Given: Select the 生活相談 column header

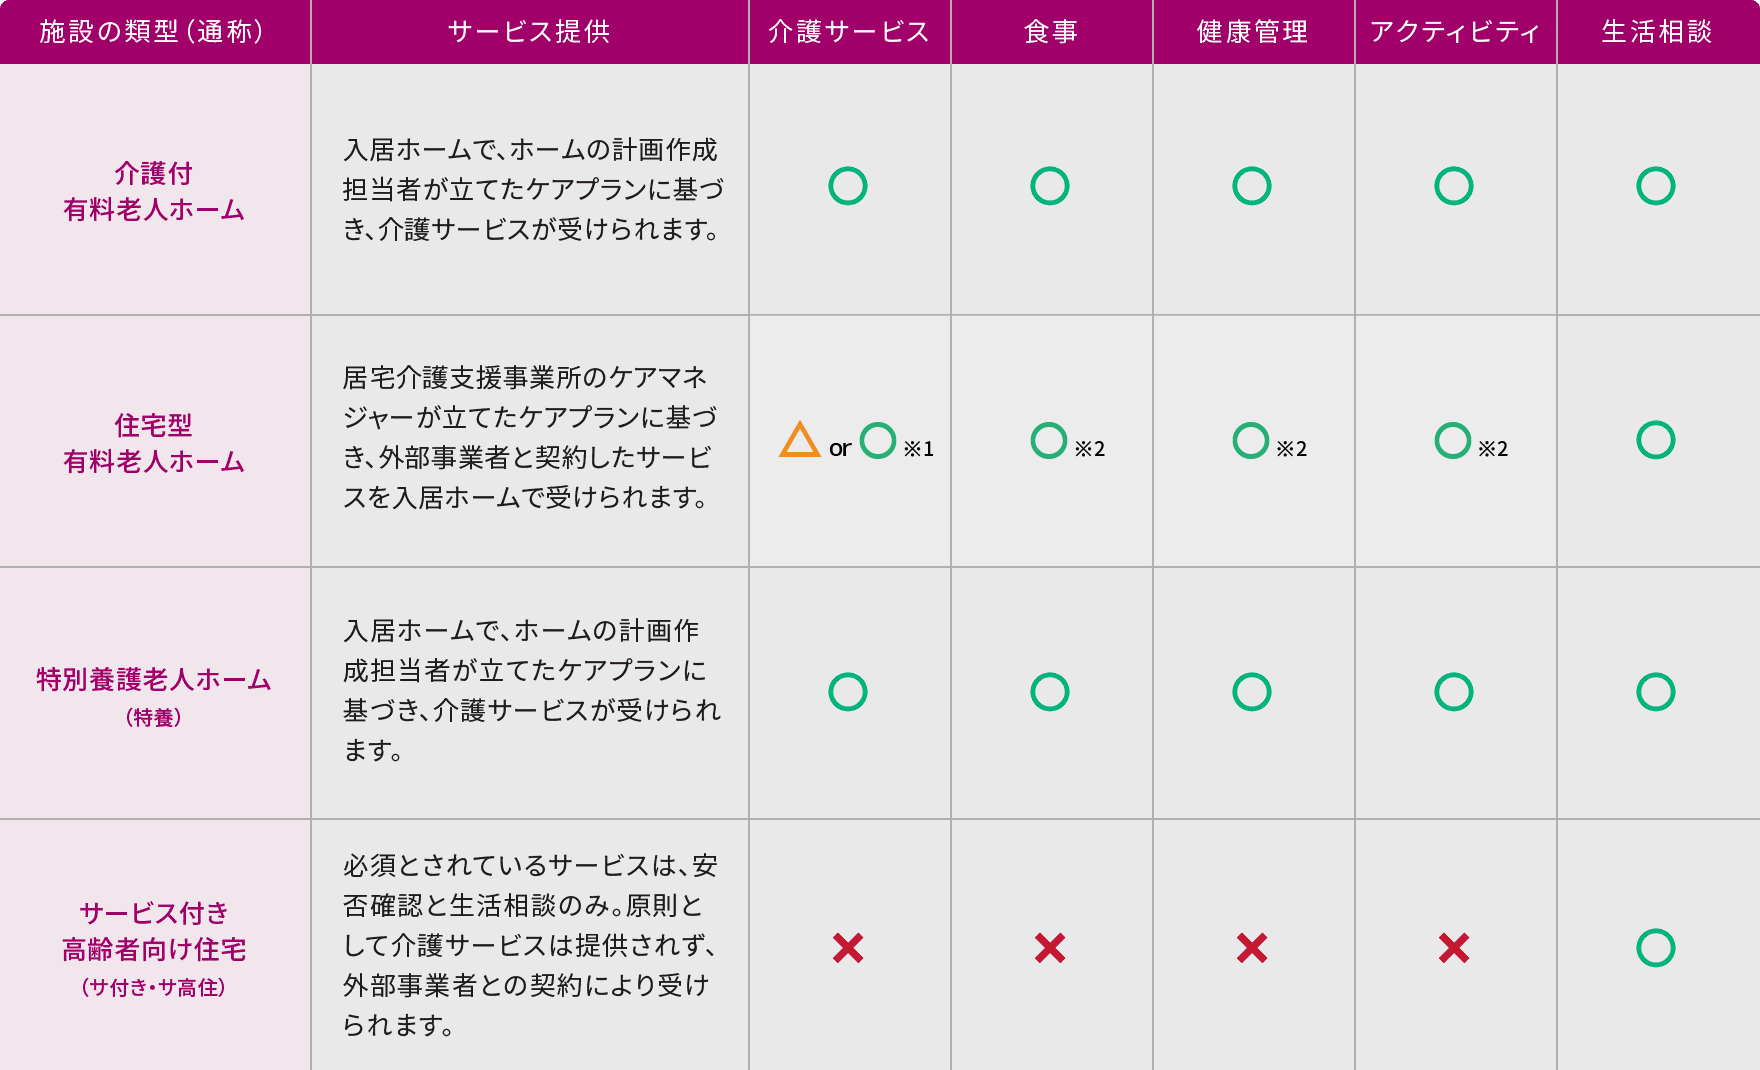Looking at the screenshot, I should [1658, 32].
